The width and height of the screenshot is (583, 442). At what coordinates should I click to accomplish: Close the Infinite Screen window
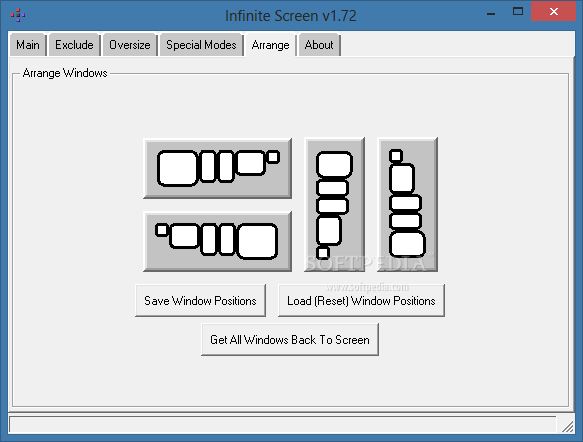point(554,12)
